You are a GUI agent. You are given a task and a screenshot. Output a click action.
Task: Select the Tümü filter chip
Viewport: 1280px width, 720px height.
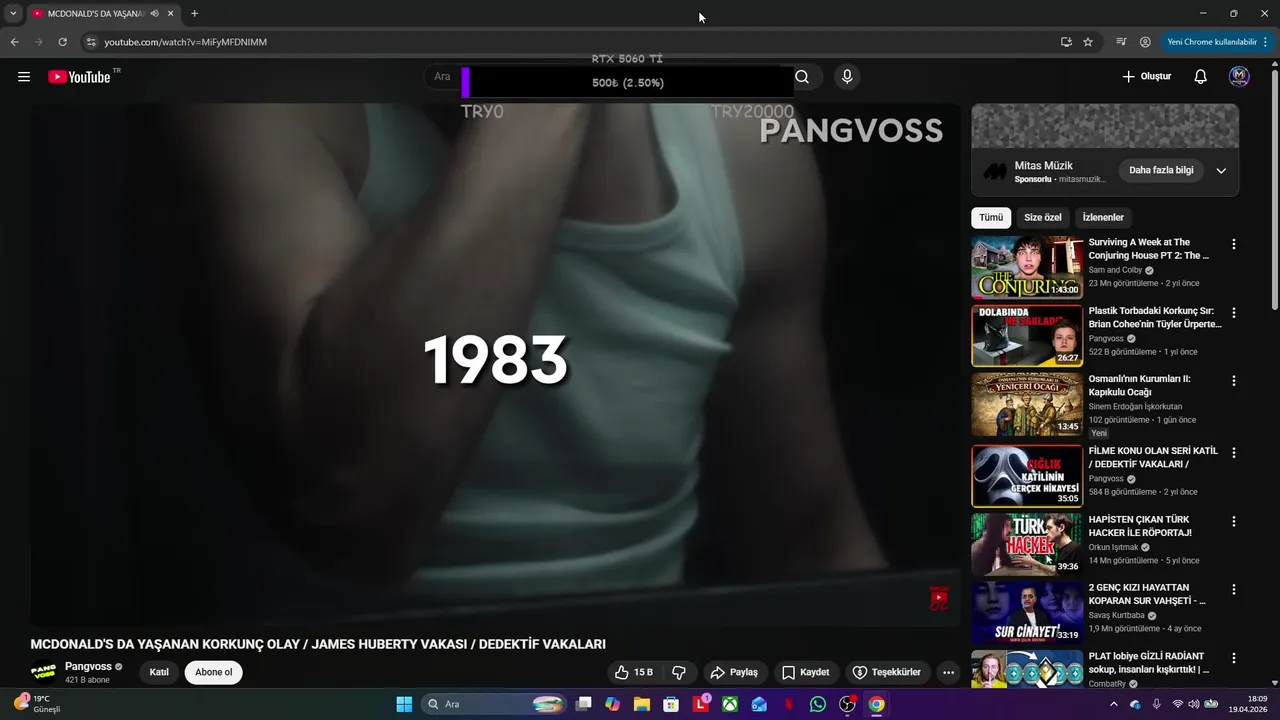991,217
